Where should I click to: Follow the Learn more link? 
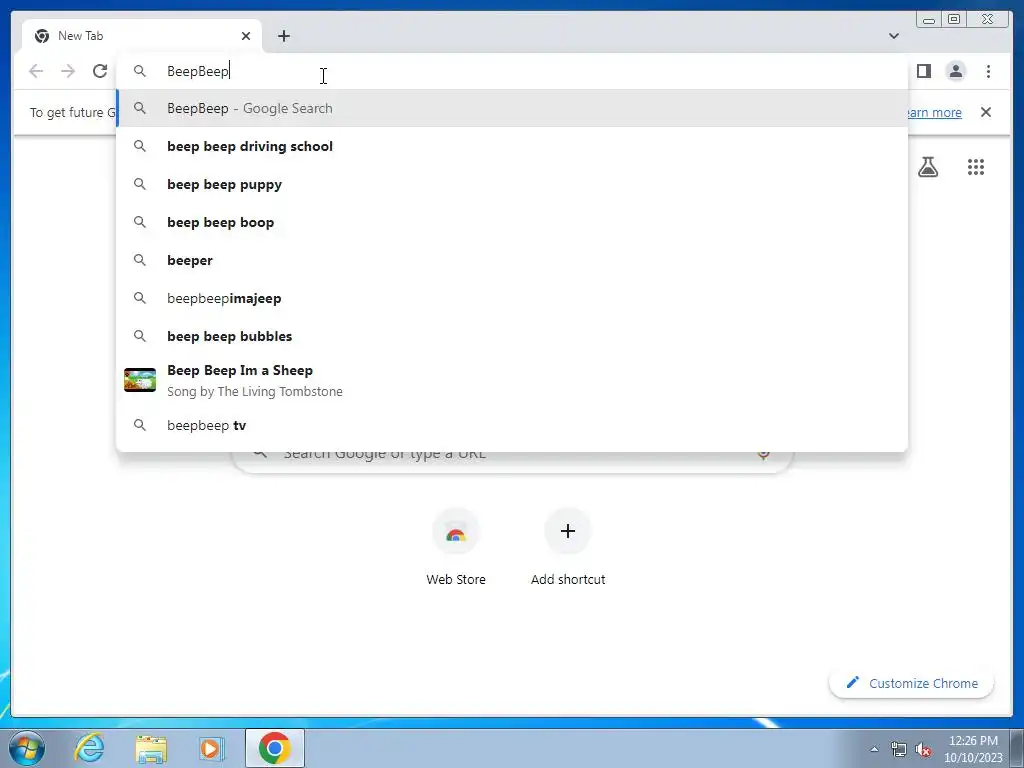[x=935, y=112]
